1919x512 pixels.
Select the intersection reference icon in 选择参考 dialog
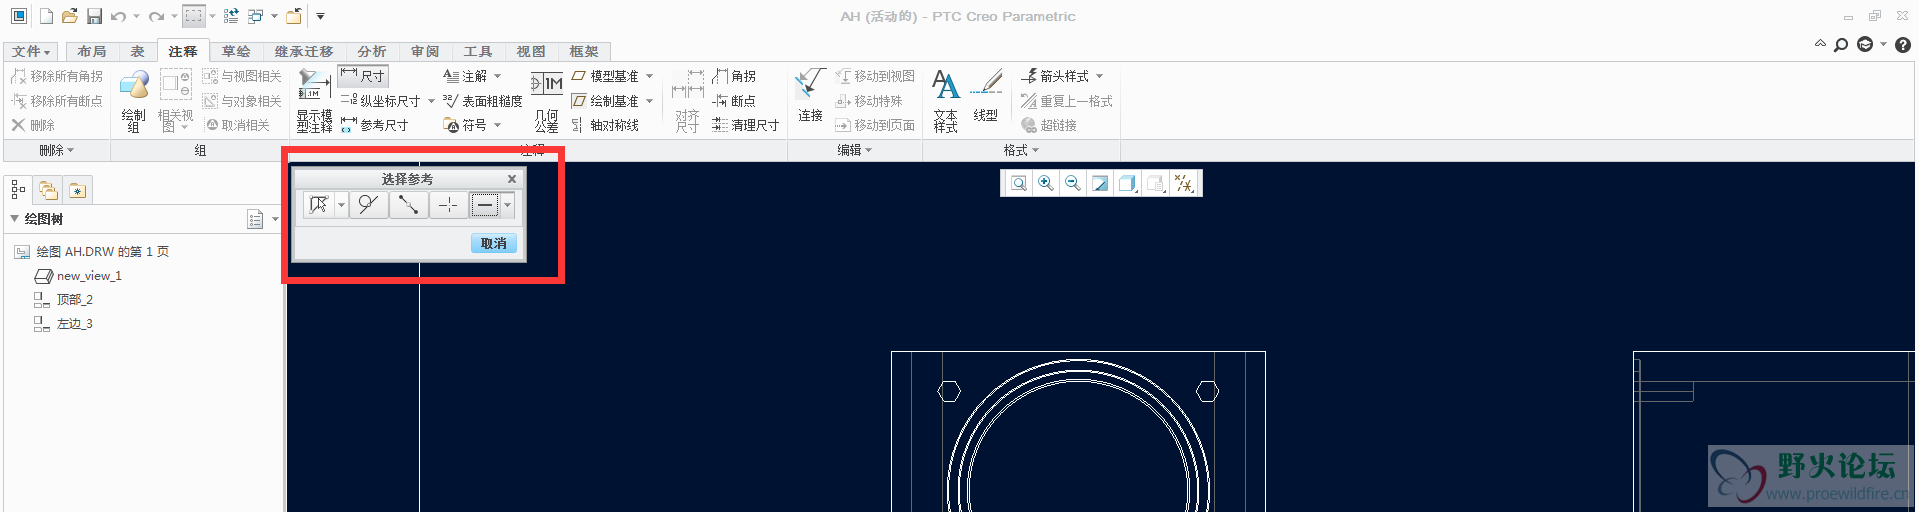448,205
